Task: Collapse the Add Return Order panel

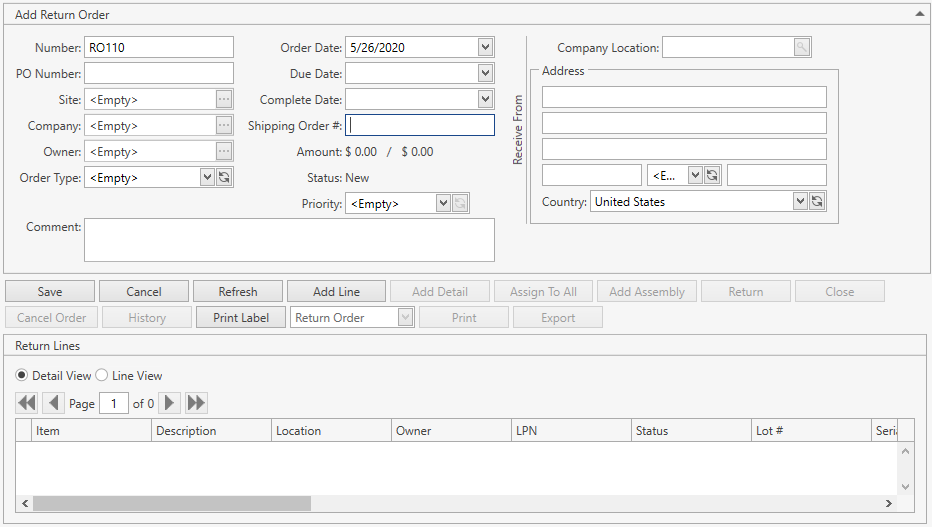Action: (x=919, y=14)
